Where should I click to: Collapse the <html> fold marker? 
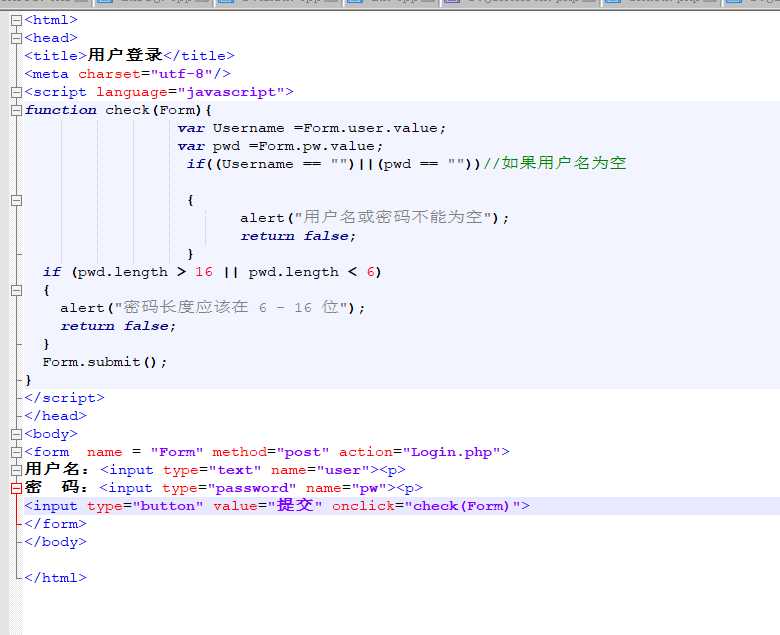pyautogui.click(x=16, y=20)
